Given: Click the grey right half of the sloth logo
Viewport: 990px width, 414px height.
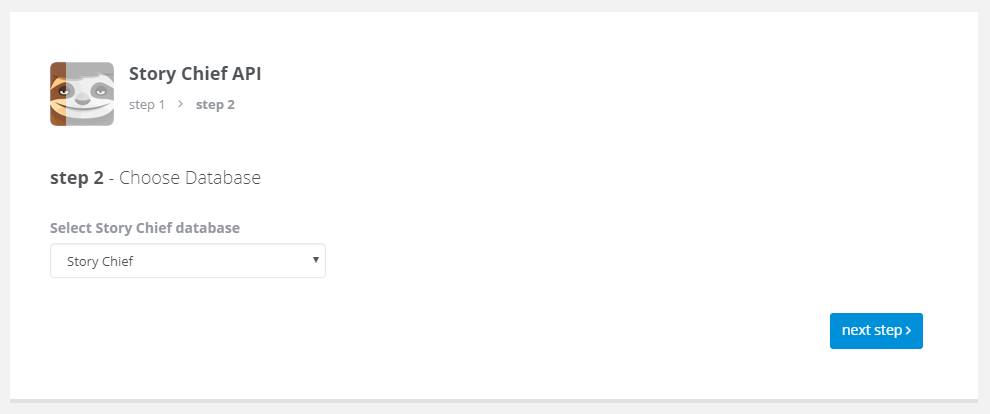Looking at the screenshot, I should (x=90, y=94).
